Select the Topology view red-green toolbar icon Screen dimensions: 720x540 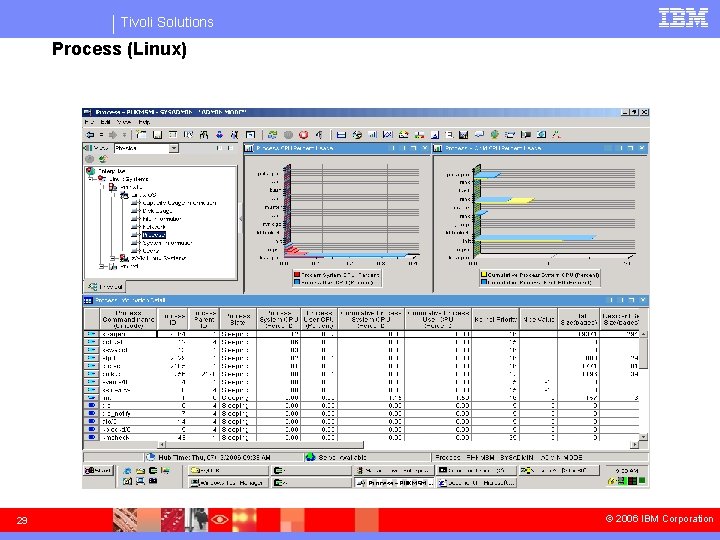(x=557, y=135)
